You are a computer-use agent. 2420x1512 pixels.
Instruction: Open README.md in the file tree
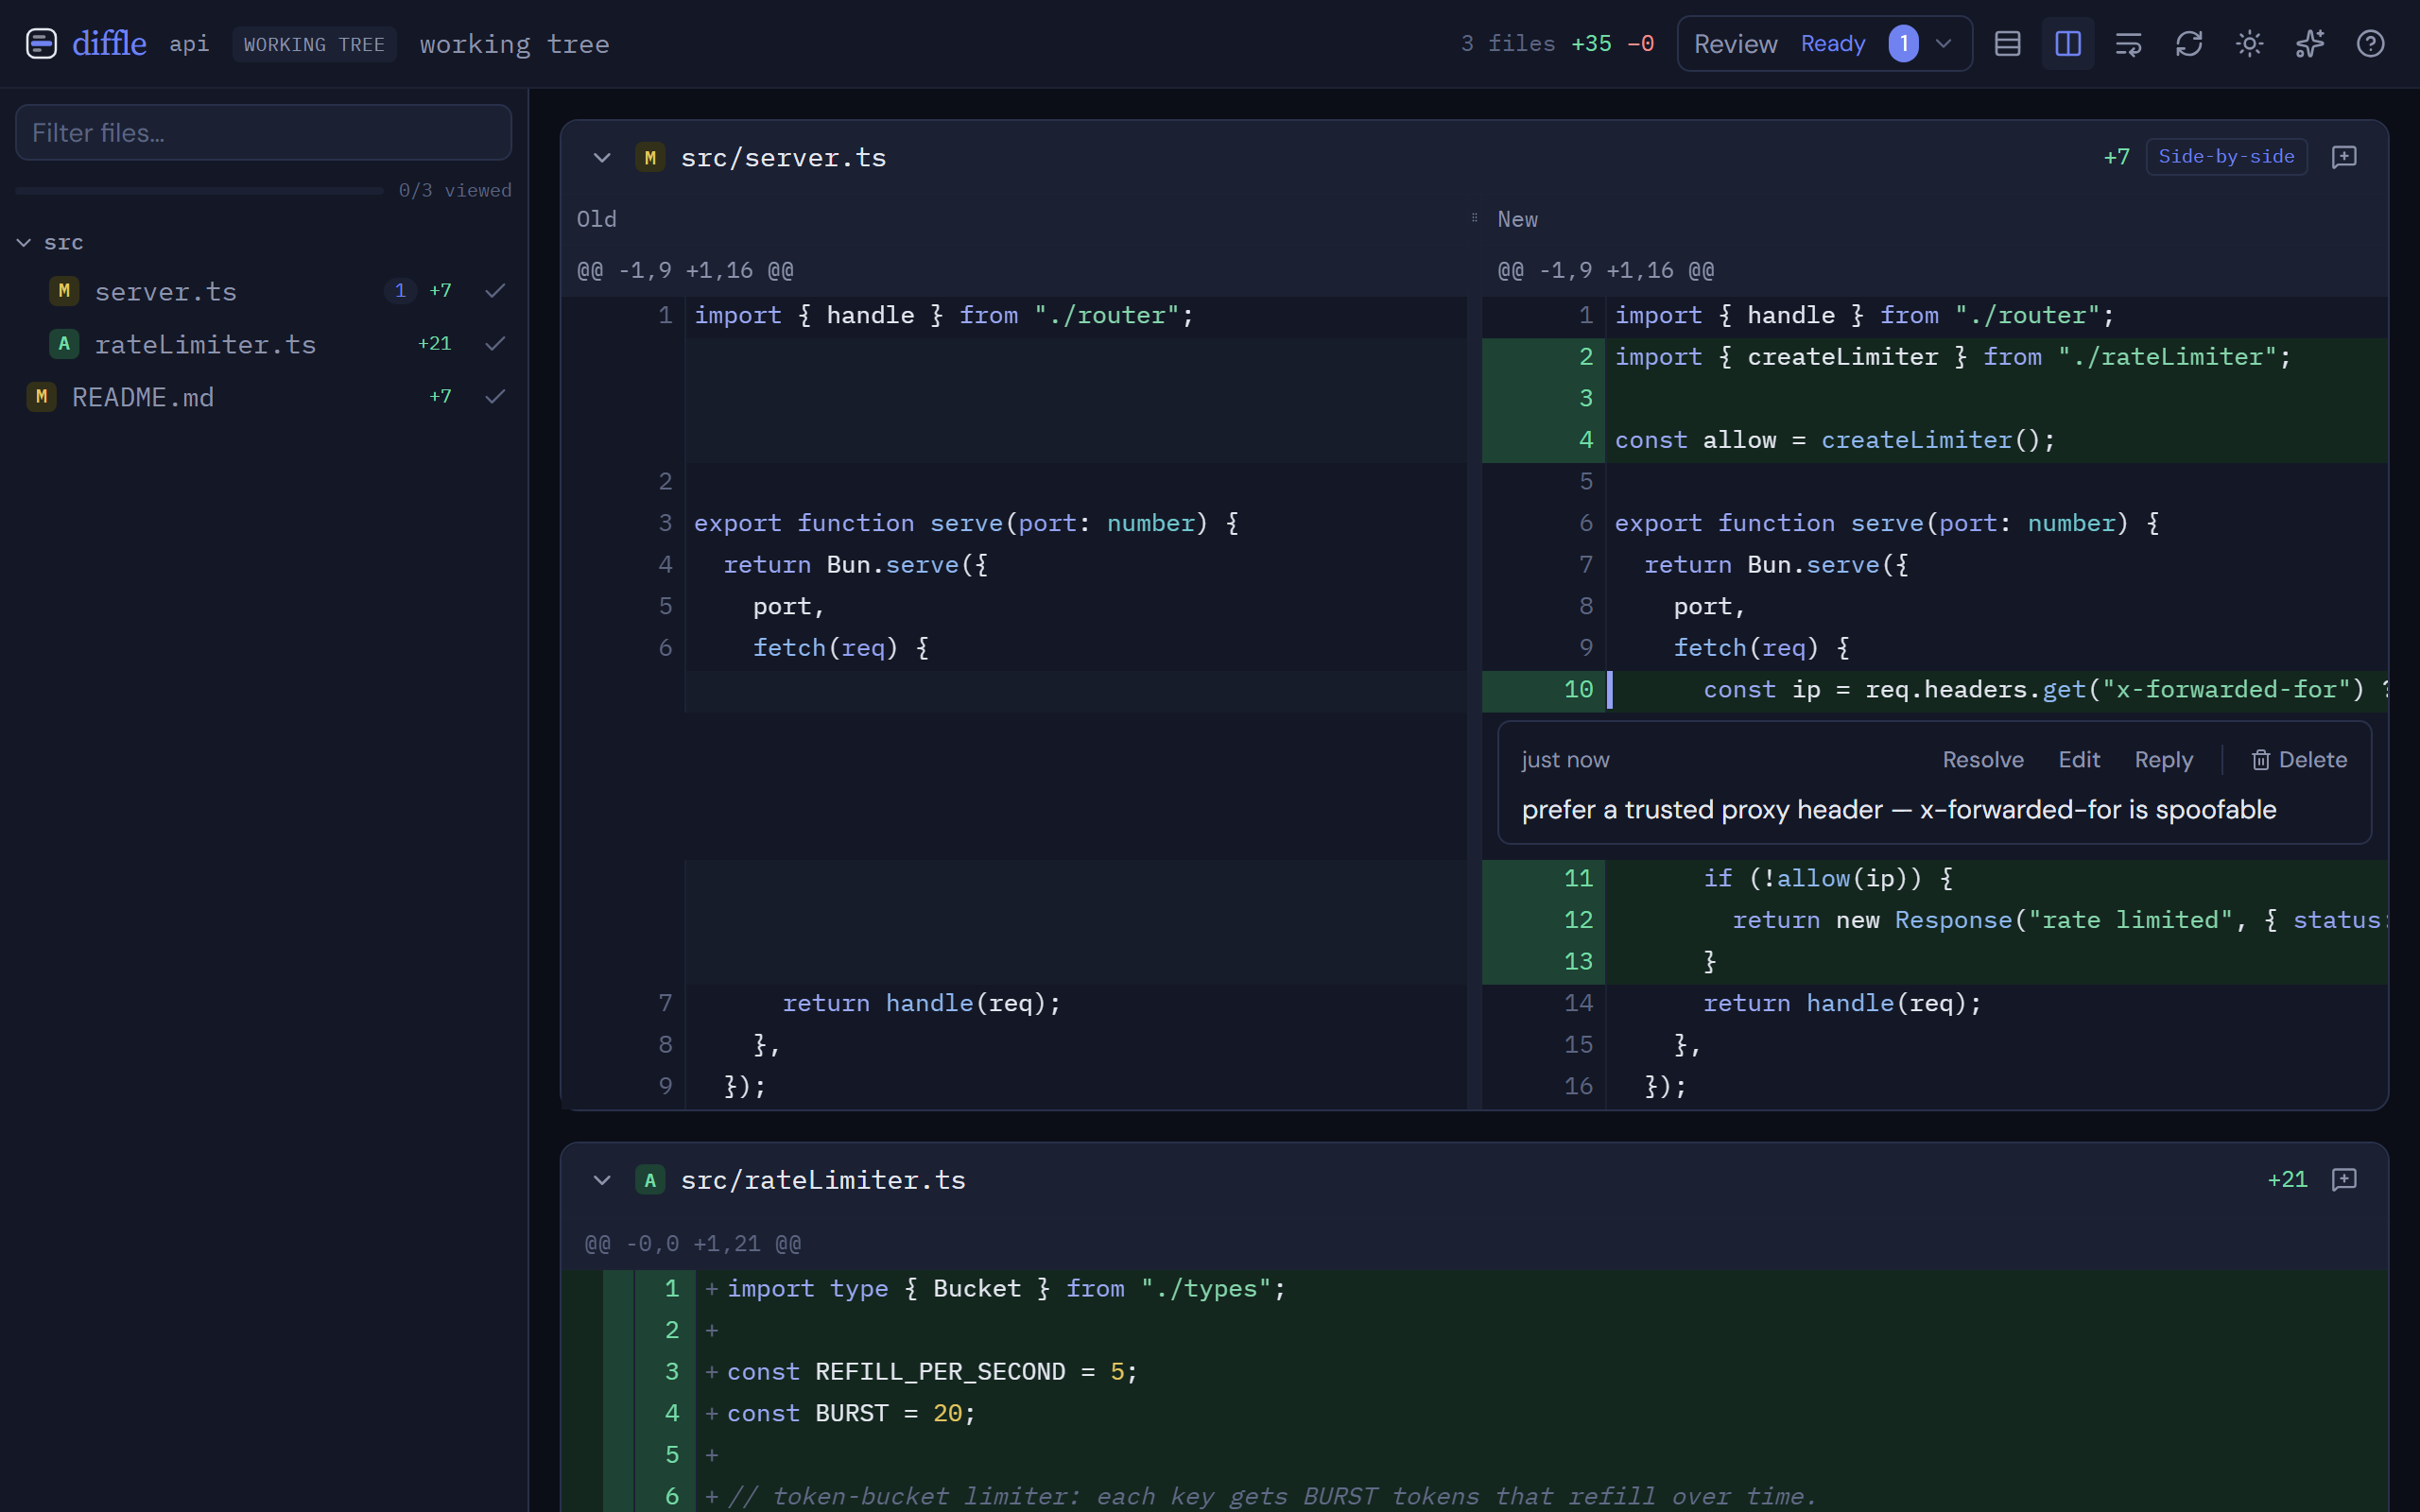[x=143, y=397]
